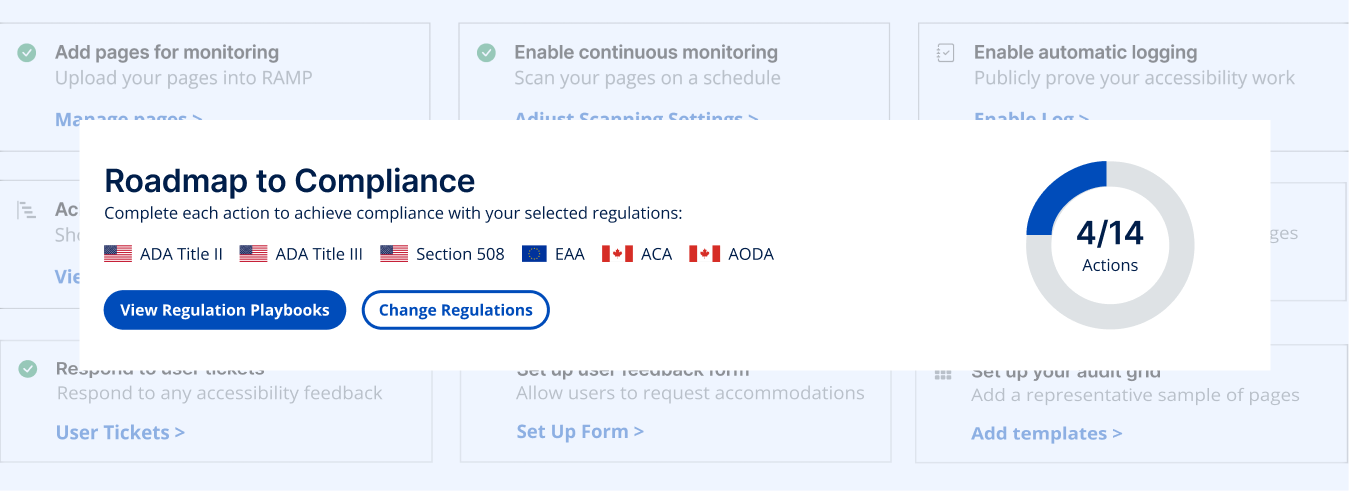1349x491 pixels.
Task: Open the User Tickets link
Action: [120, 433]
